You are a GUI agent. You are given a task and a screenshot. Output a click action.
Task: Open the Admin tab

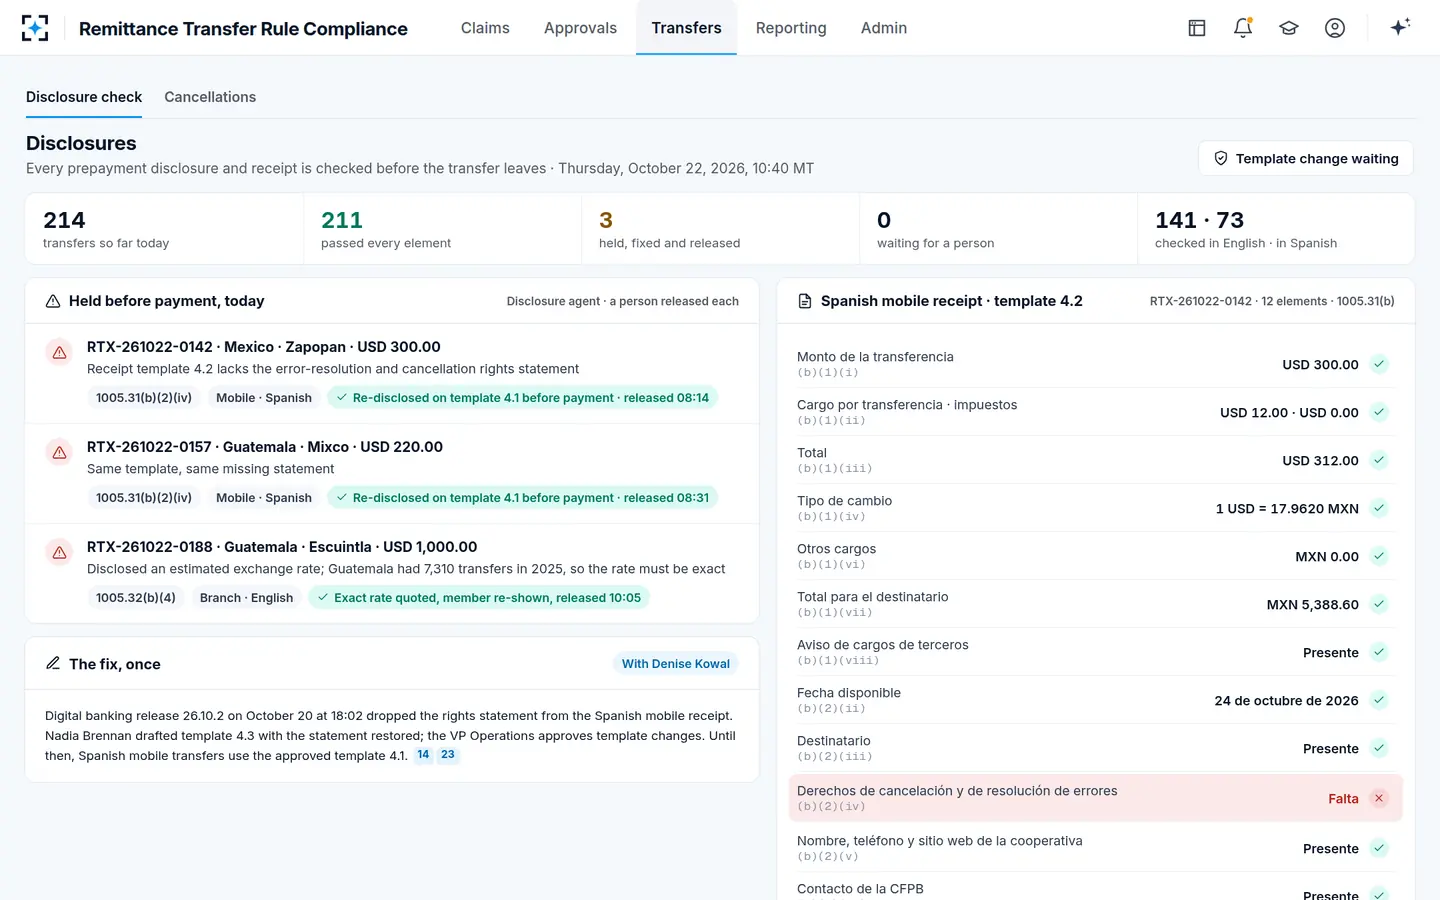pyautogui.click(x=884, y=28)
